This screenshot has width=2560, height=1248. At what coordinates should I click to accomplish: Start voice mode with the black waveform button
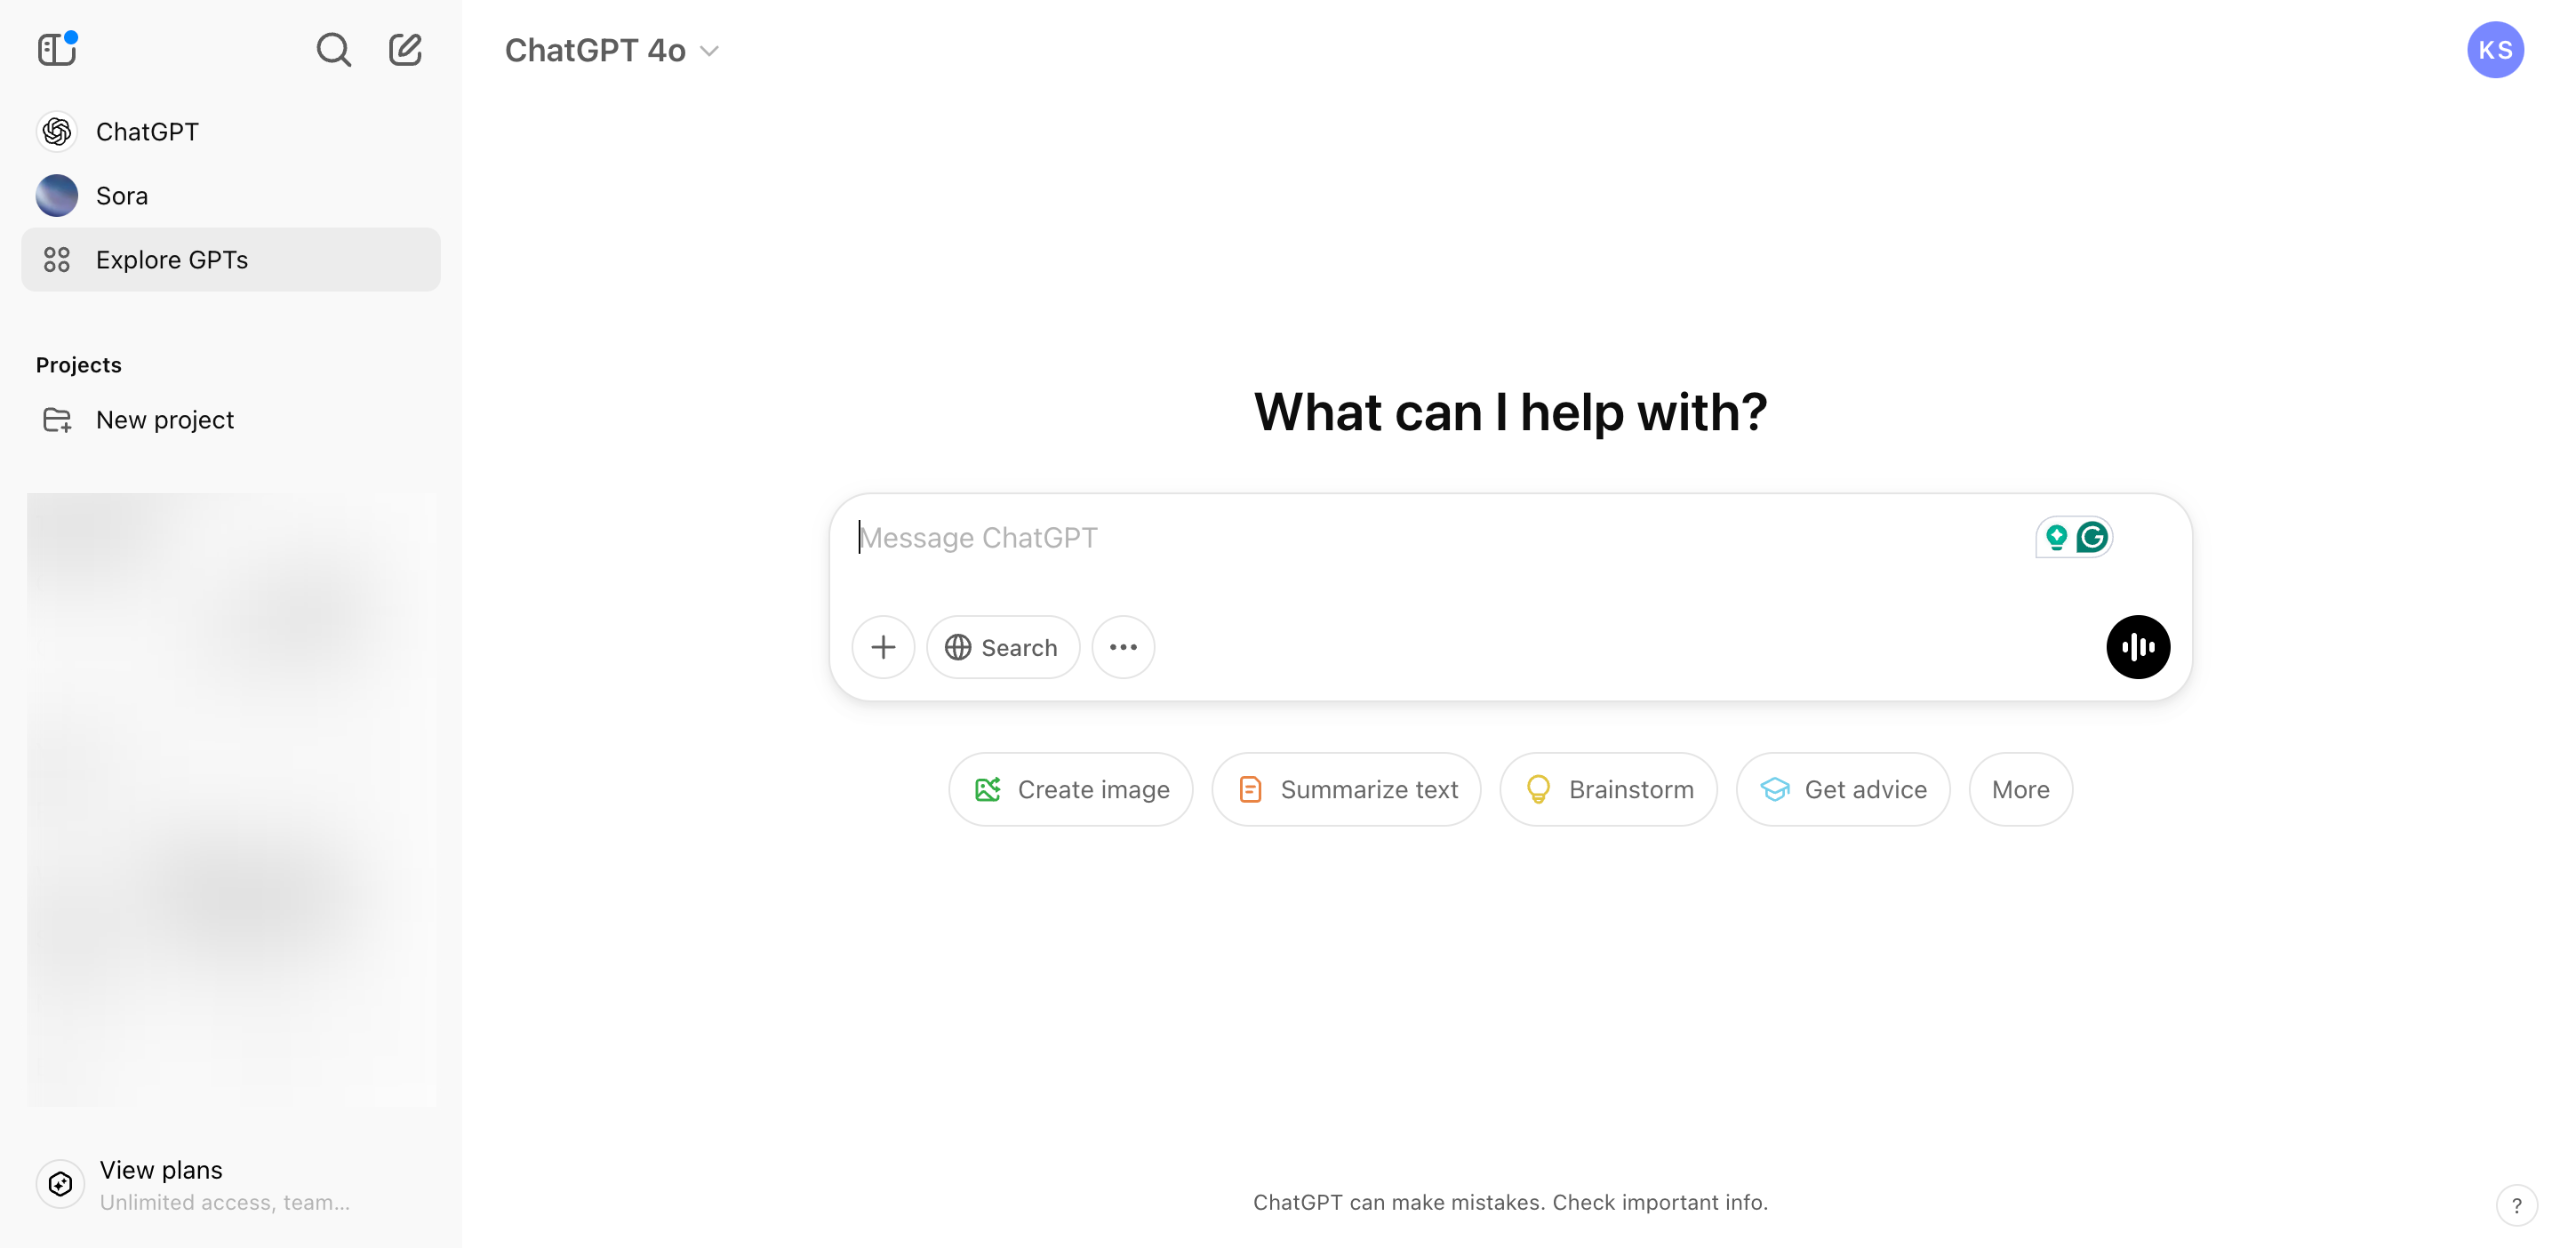(x=2138, y=647)
